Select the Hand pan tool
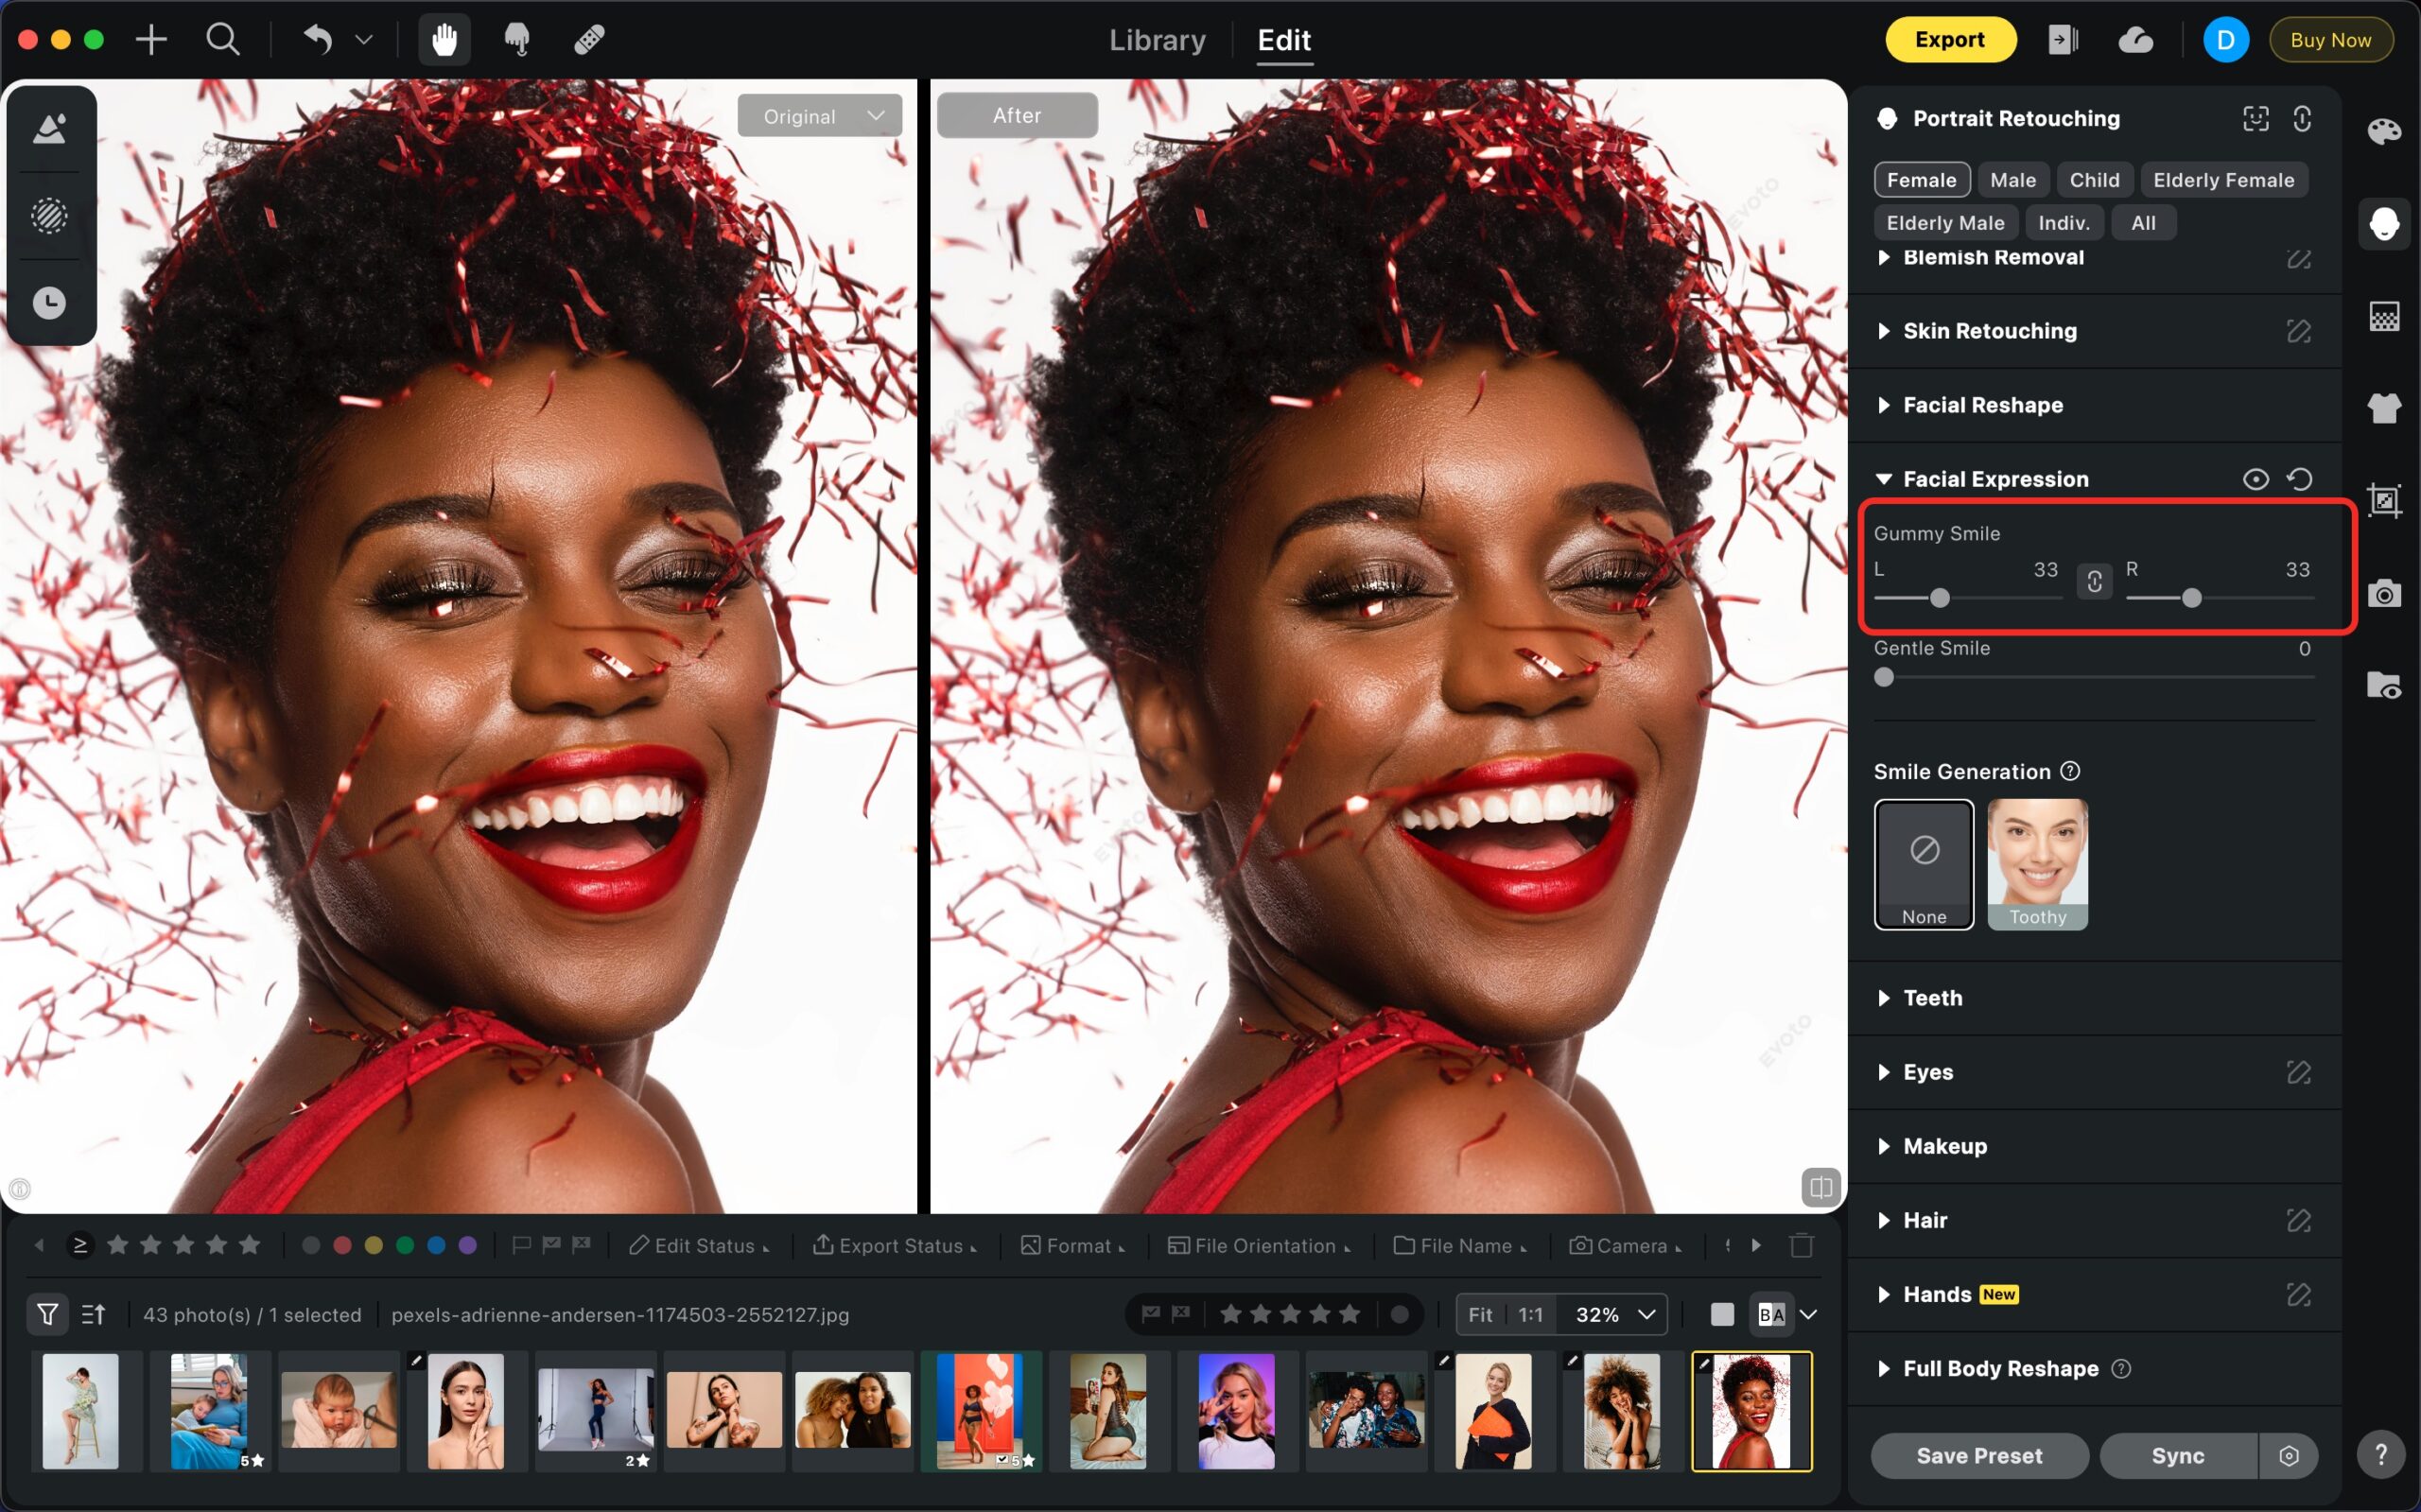2421x1512 pixels. click(444, 40)
